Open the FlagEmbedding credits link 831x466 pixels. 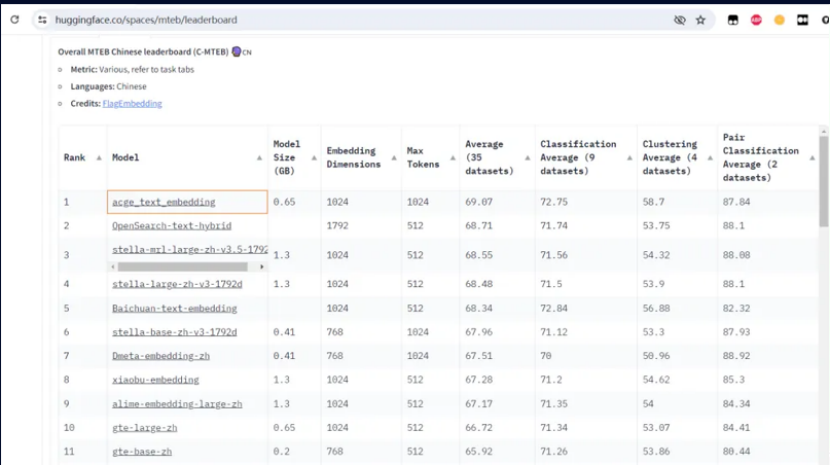[132, 103]
